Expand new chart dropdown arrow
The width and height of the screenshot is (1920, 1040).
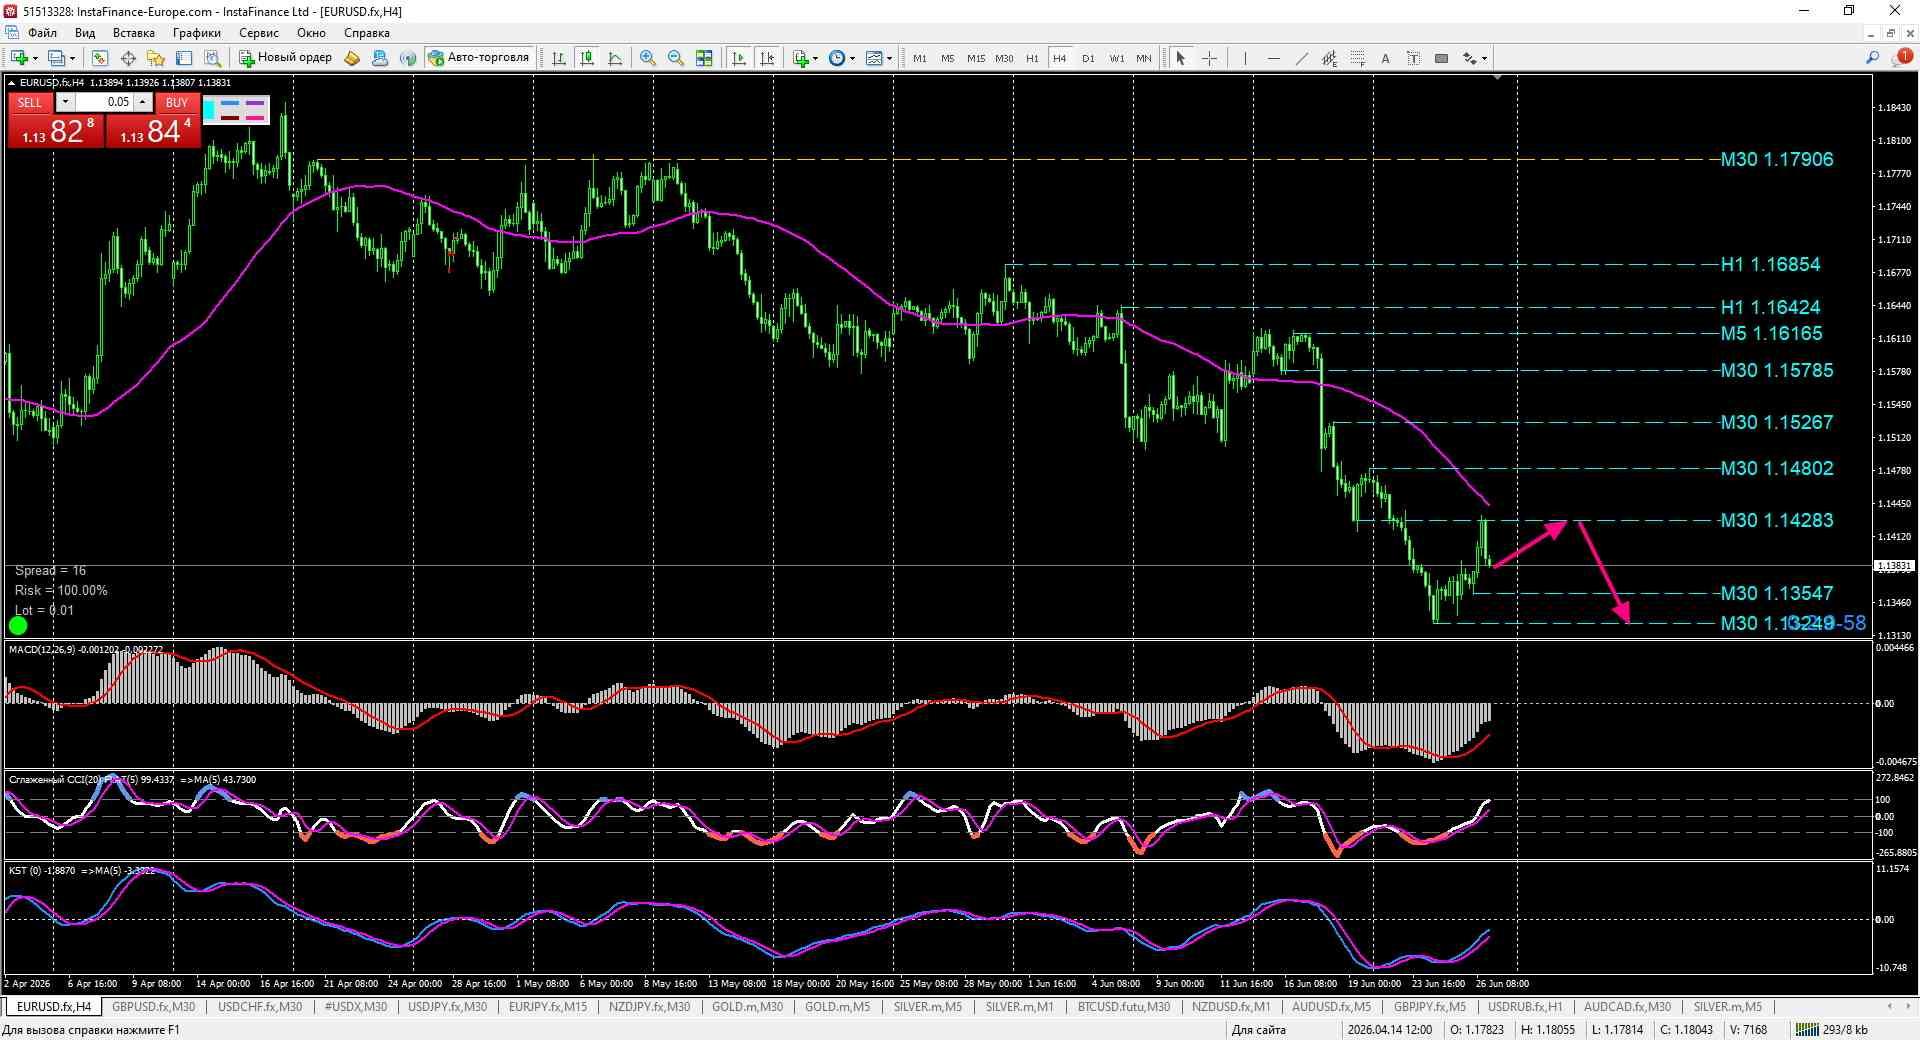point(35,58)
